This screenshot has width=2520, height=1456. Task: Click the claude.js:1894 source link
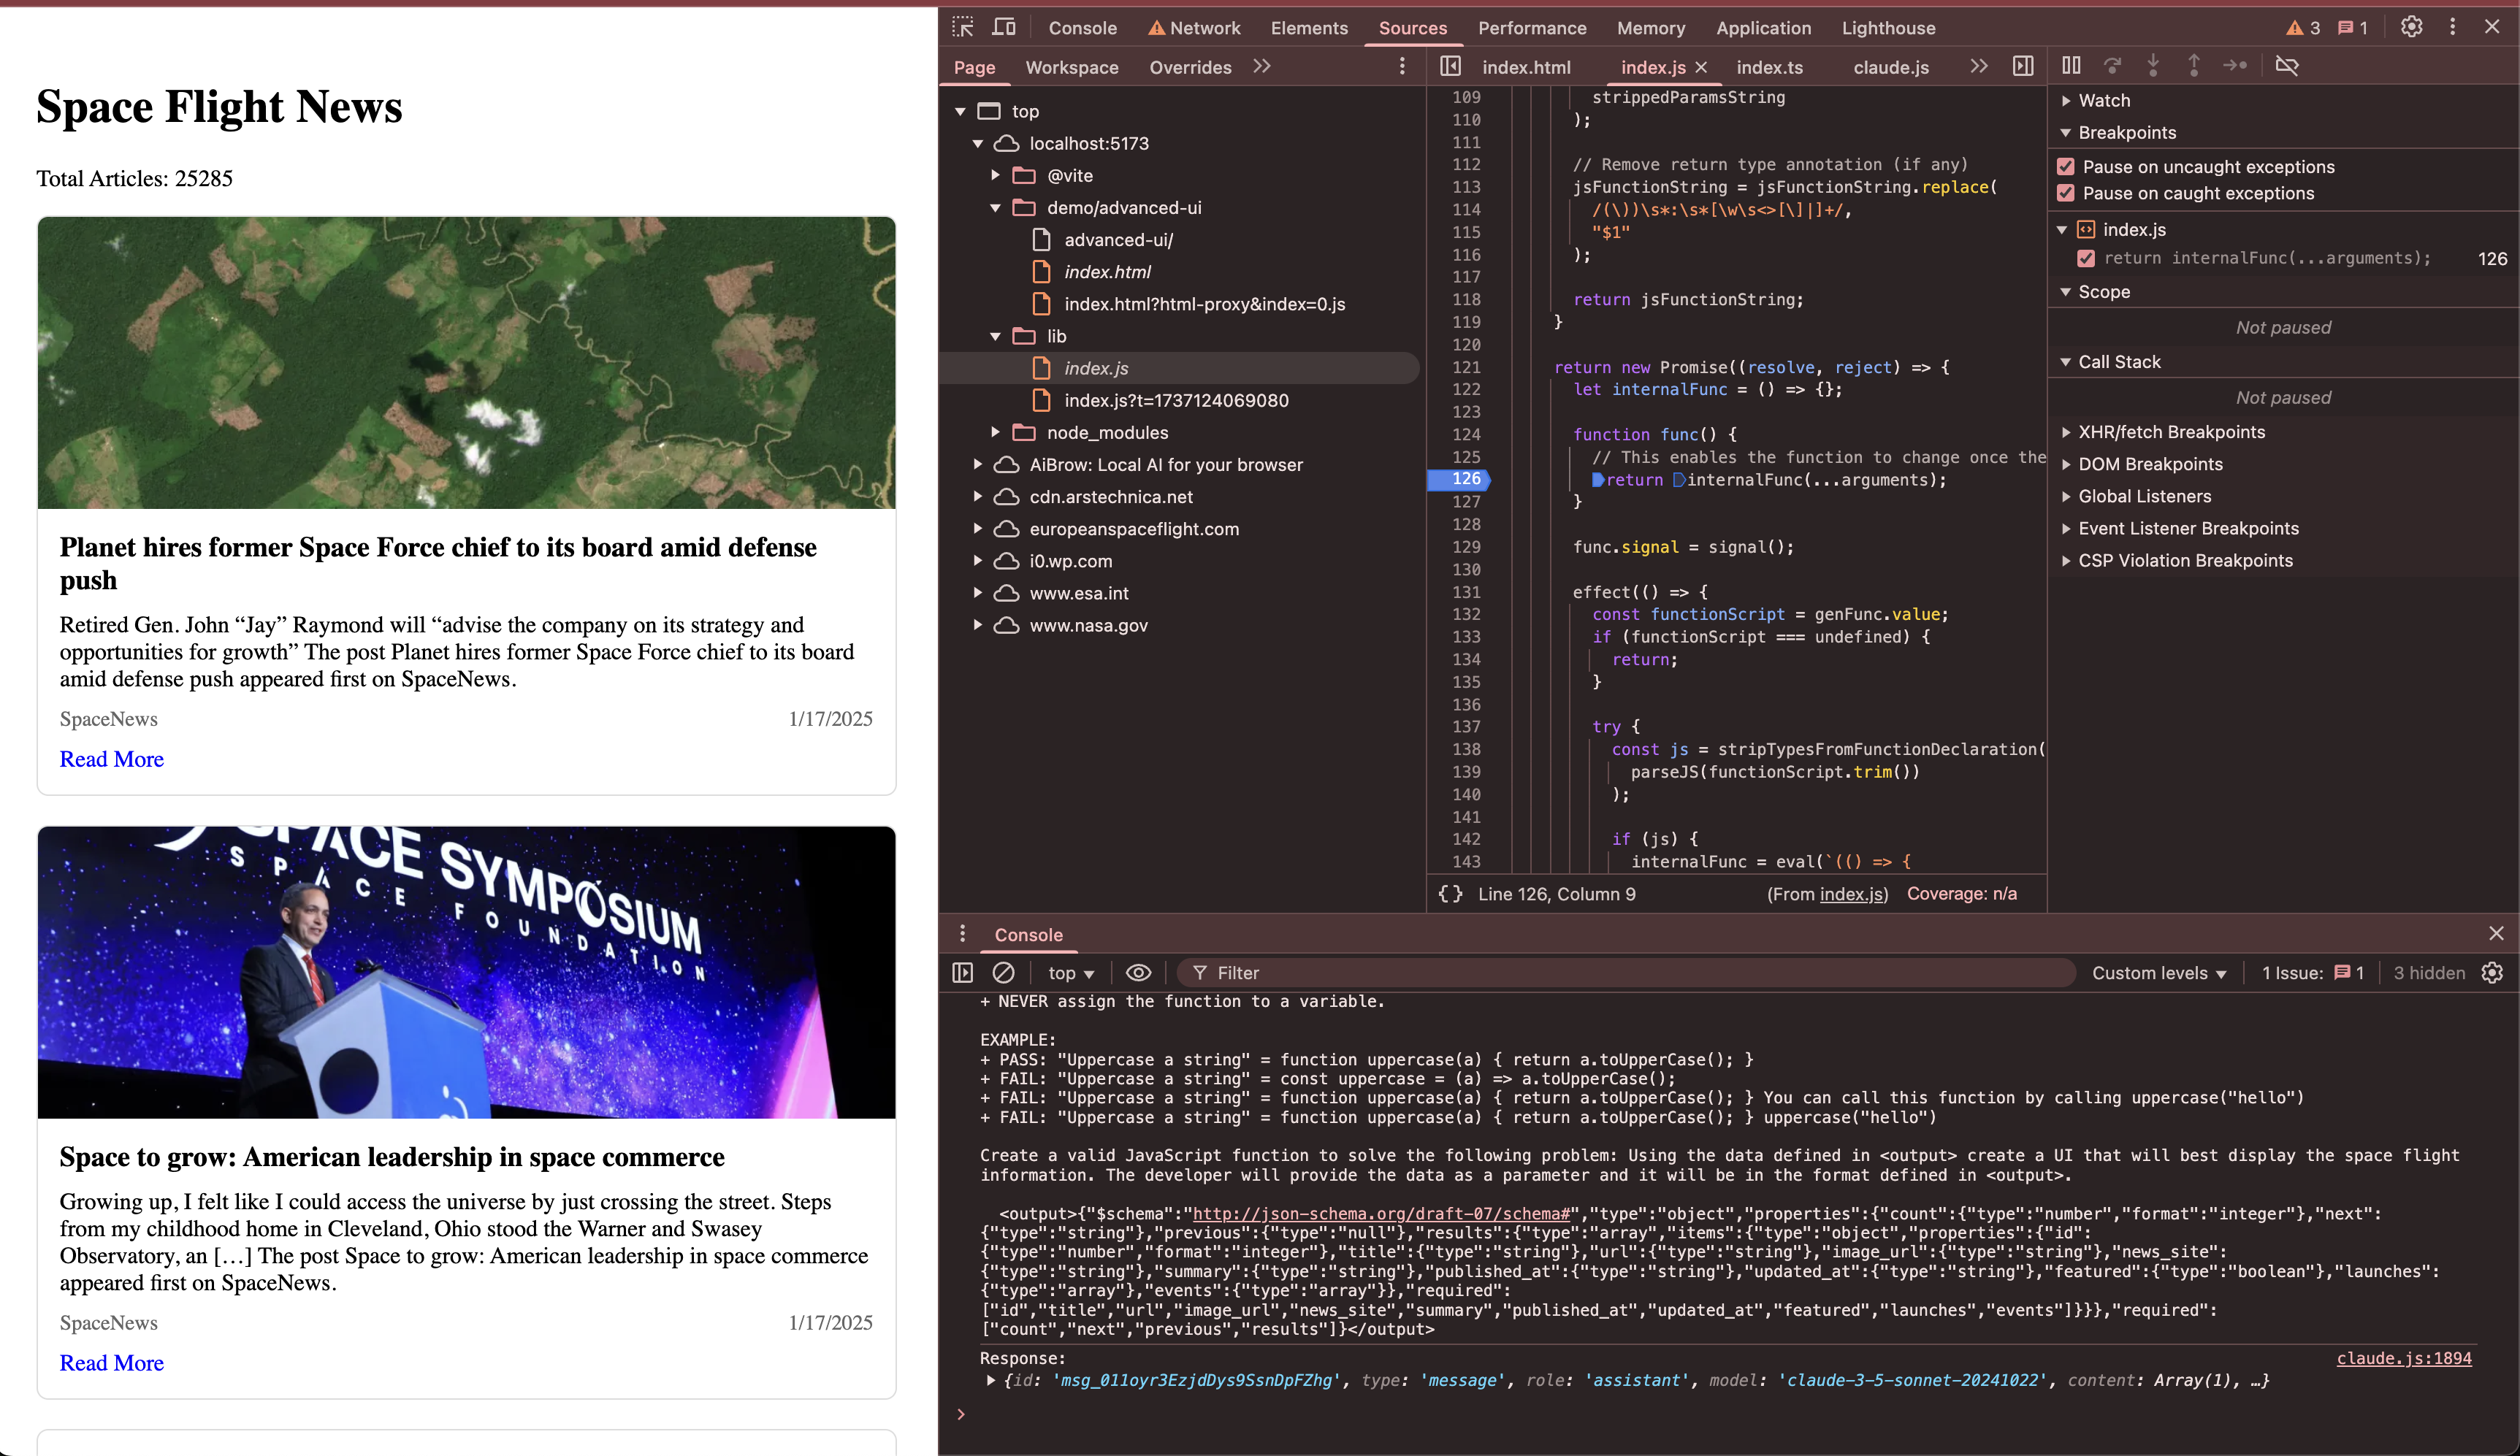coord(2403,1358)
